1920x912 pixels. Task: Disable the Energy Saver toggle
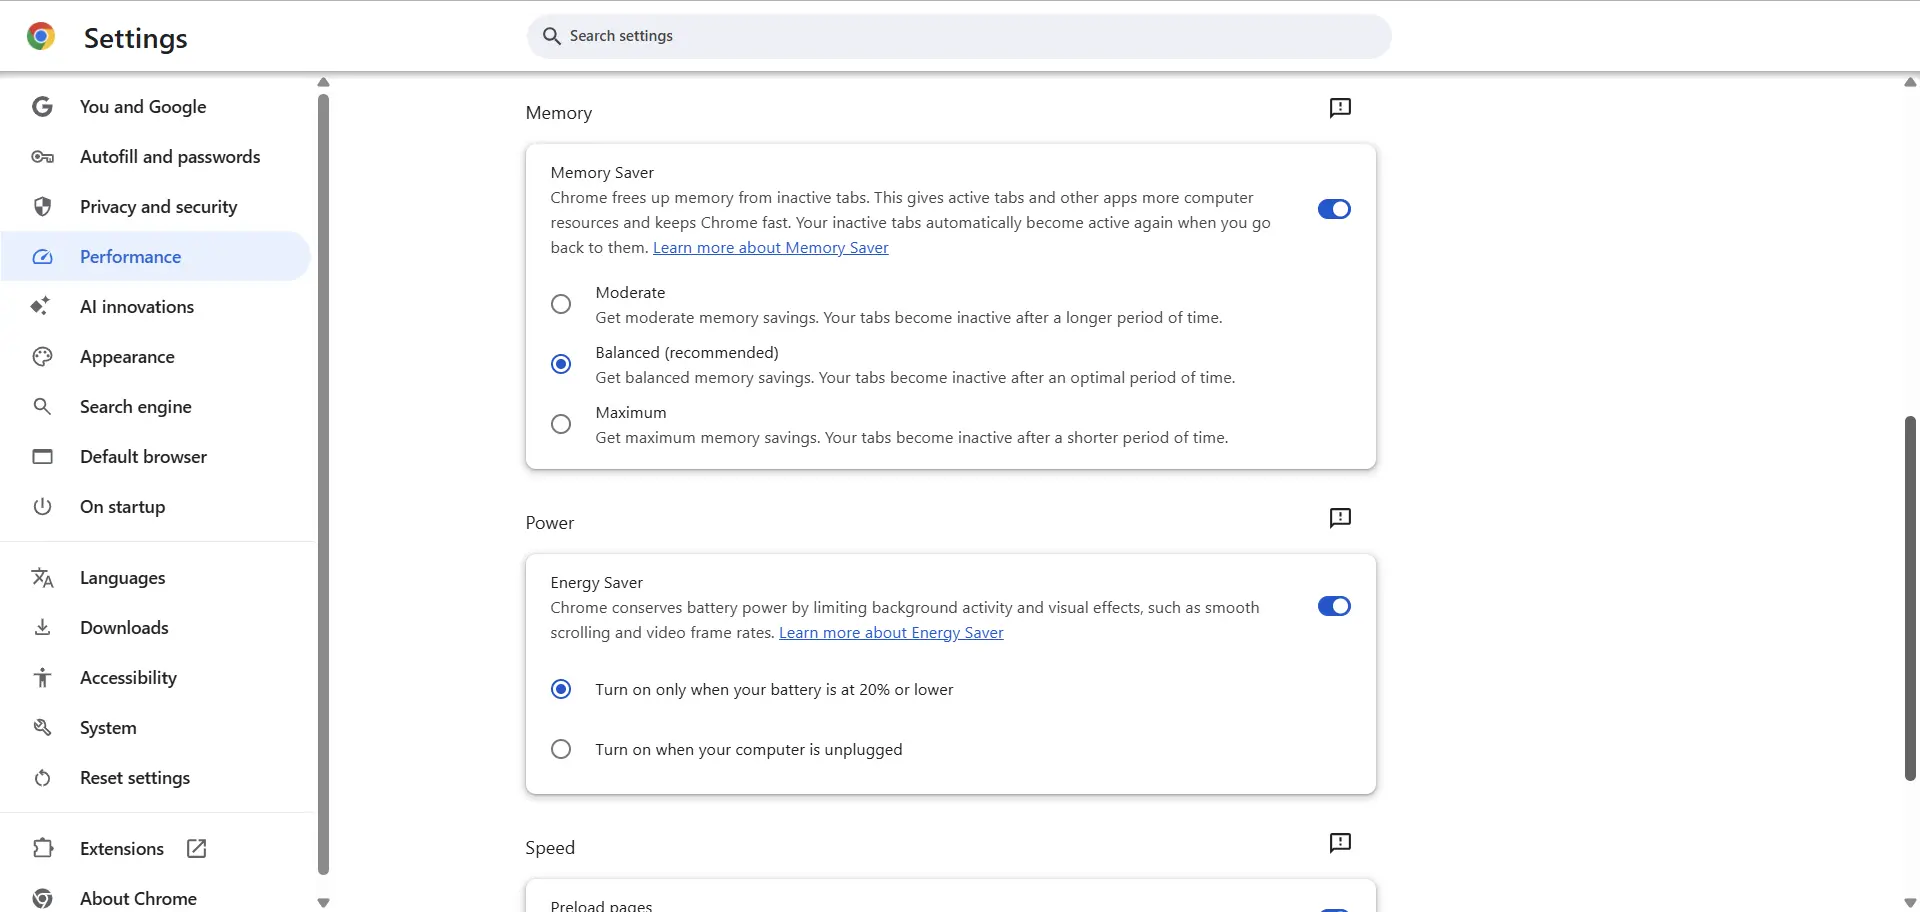1334,606
